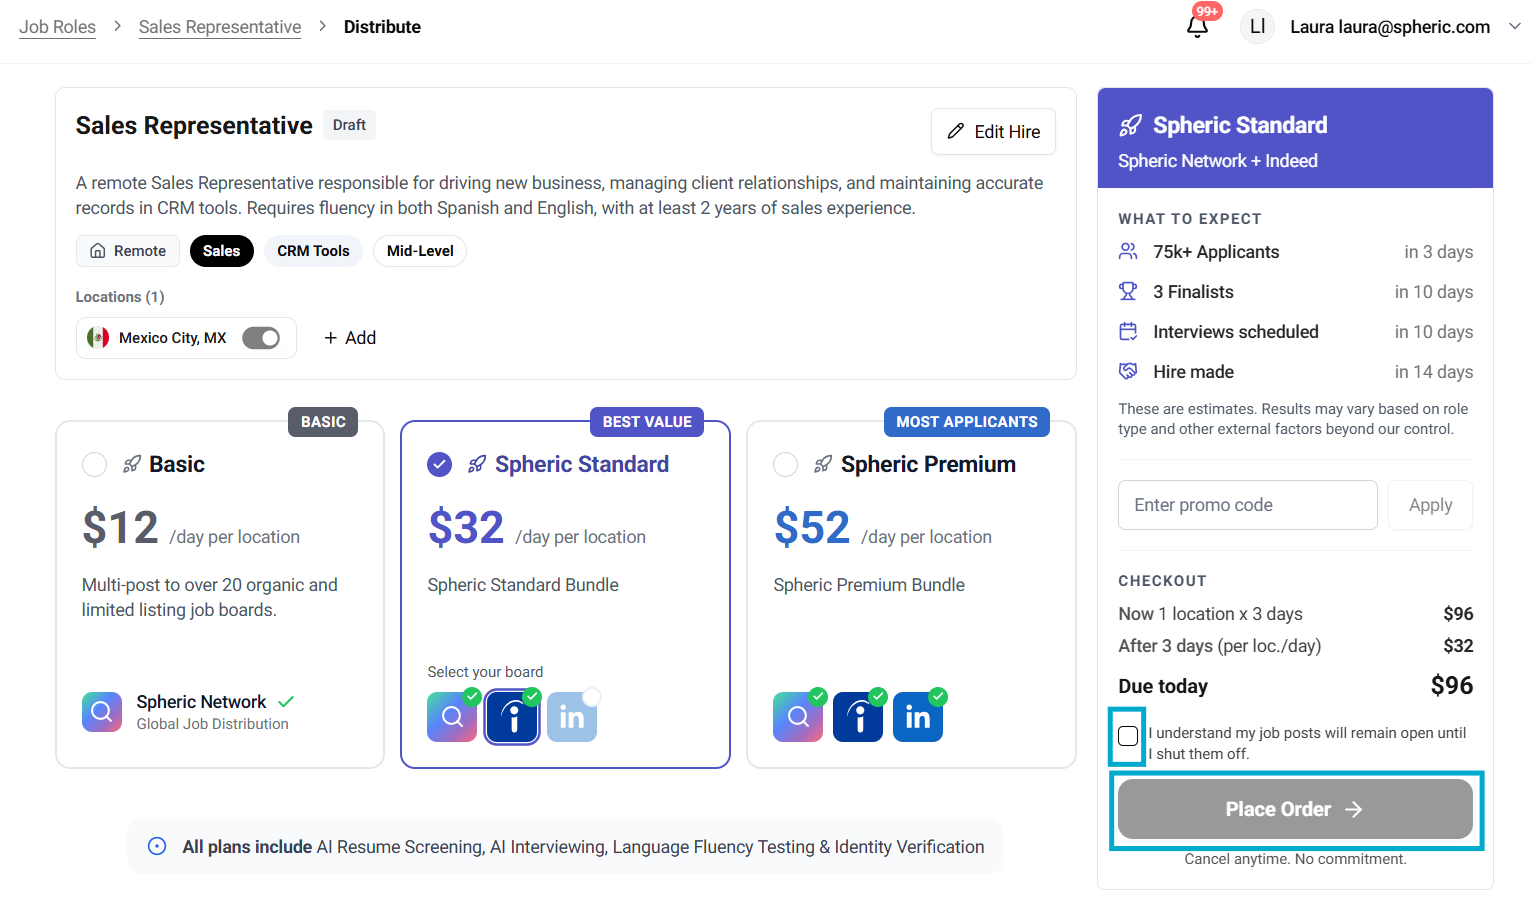Click the LI user avatar
1532x917 pixels.
1257,27
